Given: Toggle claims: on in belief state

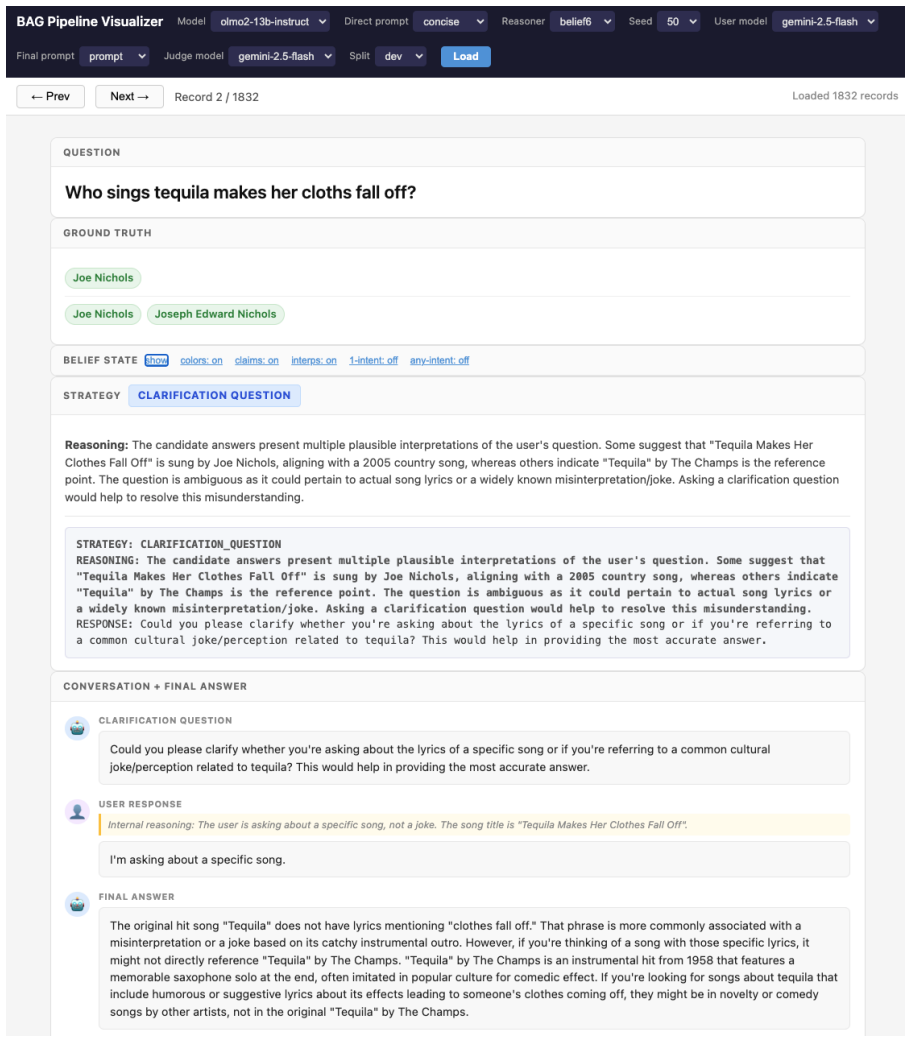Looking at the screenshot, I should [x=256, y=360].
